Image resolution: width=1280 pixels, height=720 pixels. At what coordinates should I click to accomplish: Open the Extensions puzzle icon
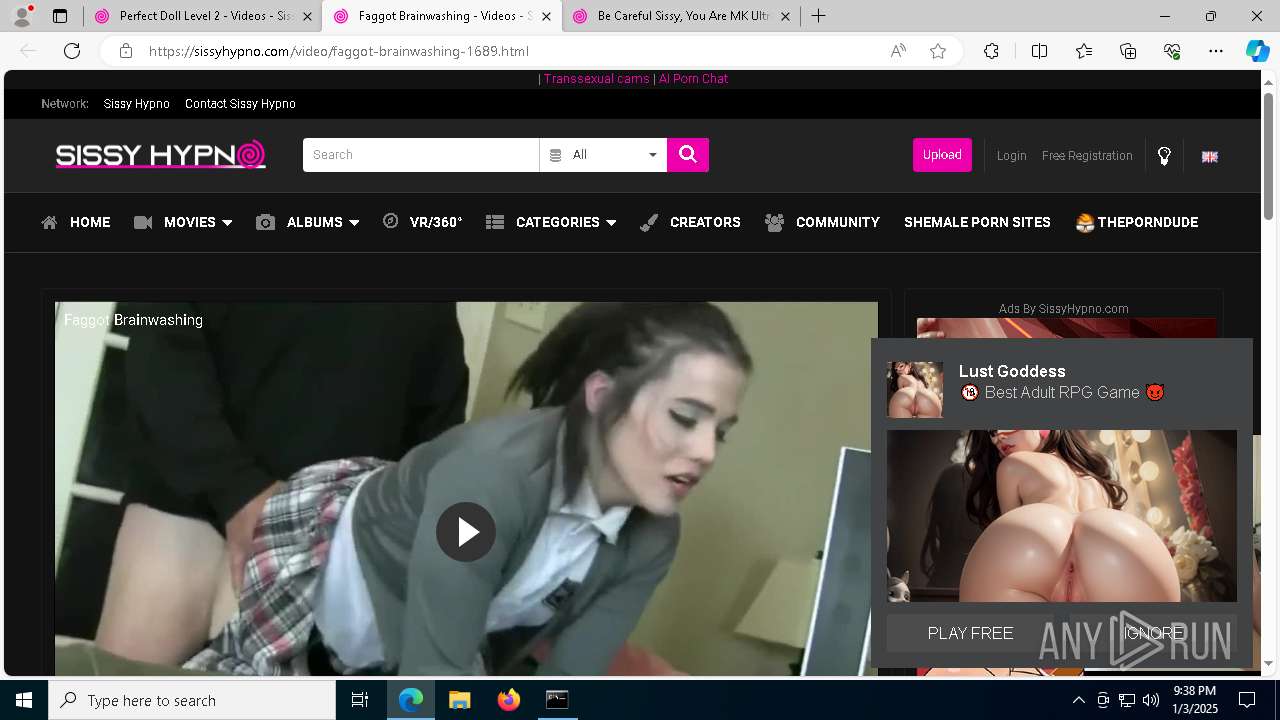click(991, 51)
